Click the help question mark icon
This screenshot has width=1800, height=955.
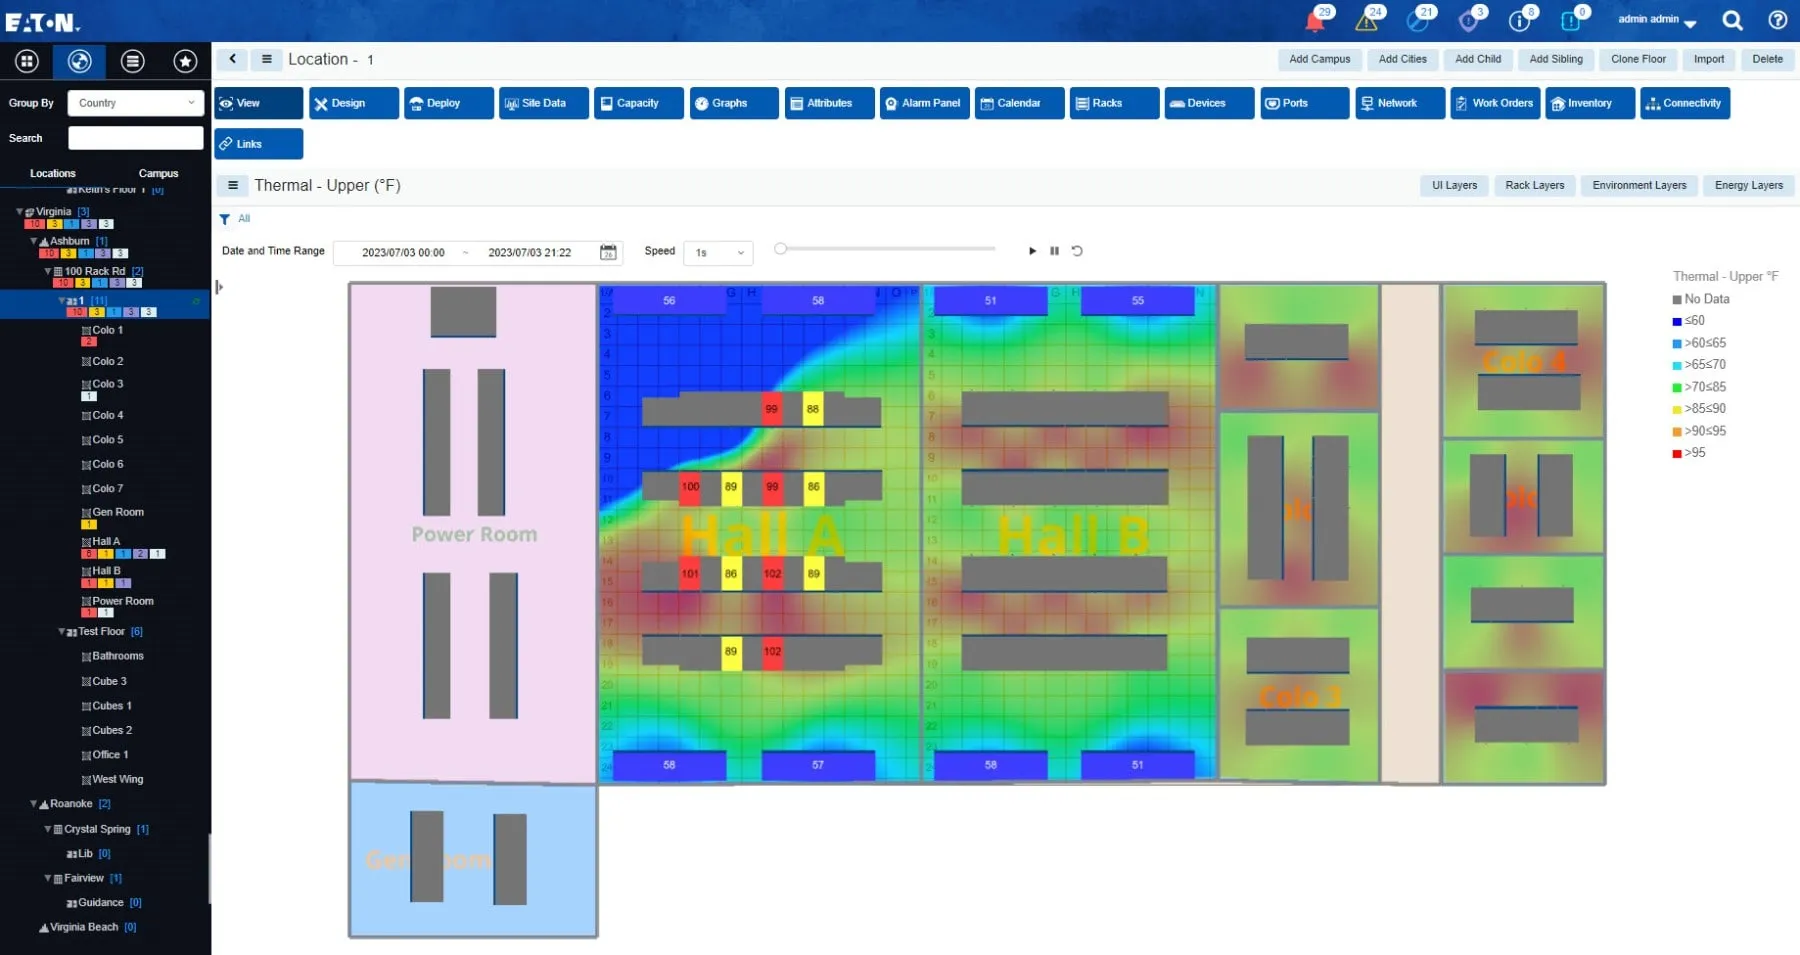1779,20
